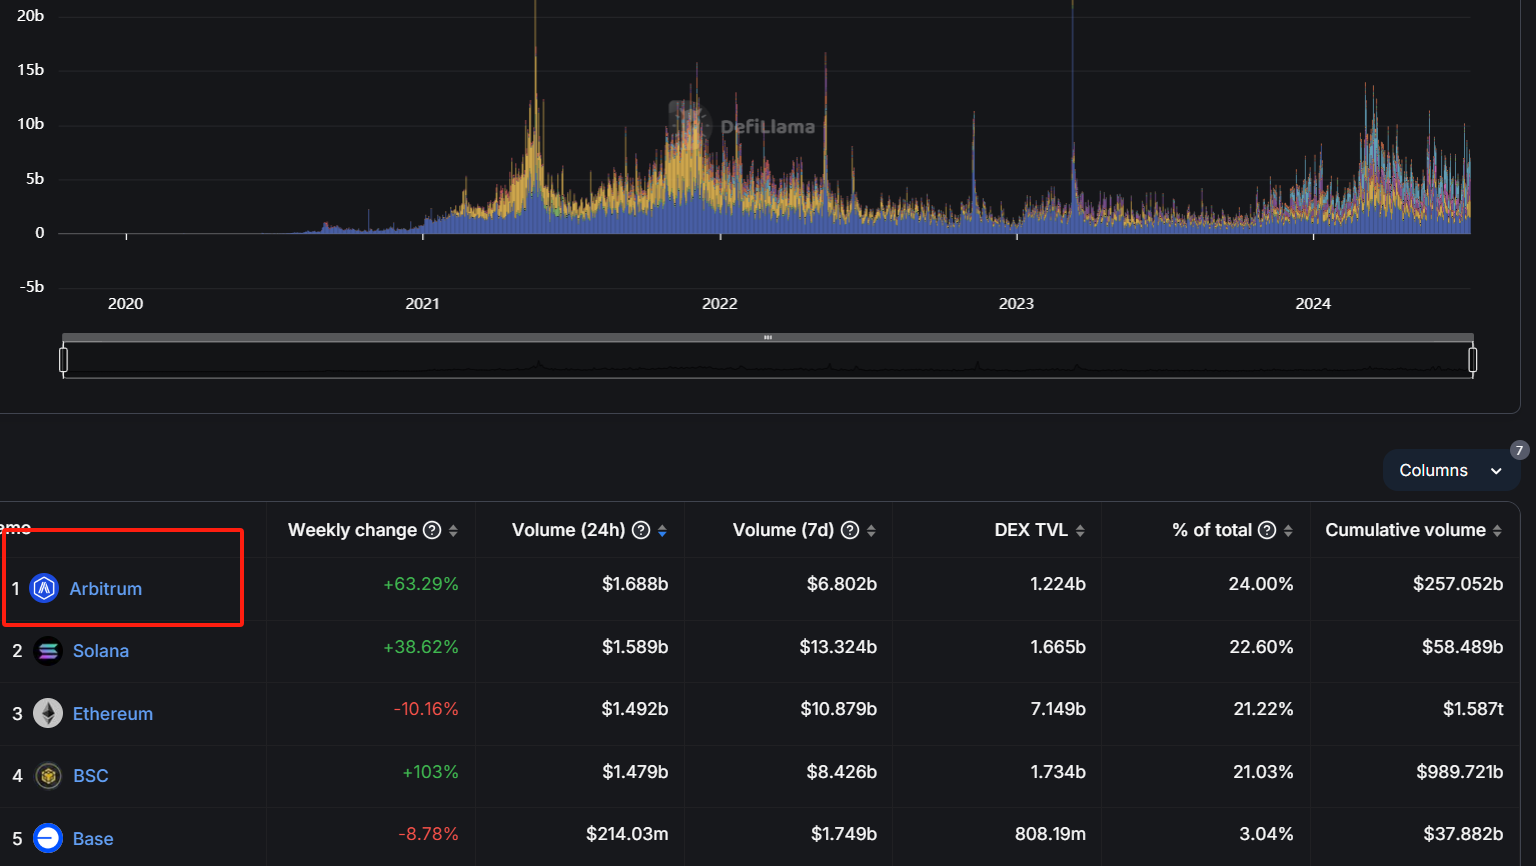Image resolution: width=1536 pixels, height=866 pixels.
Task: Click the Base chain logo icon
Action: point(48,838)
